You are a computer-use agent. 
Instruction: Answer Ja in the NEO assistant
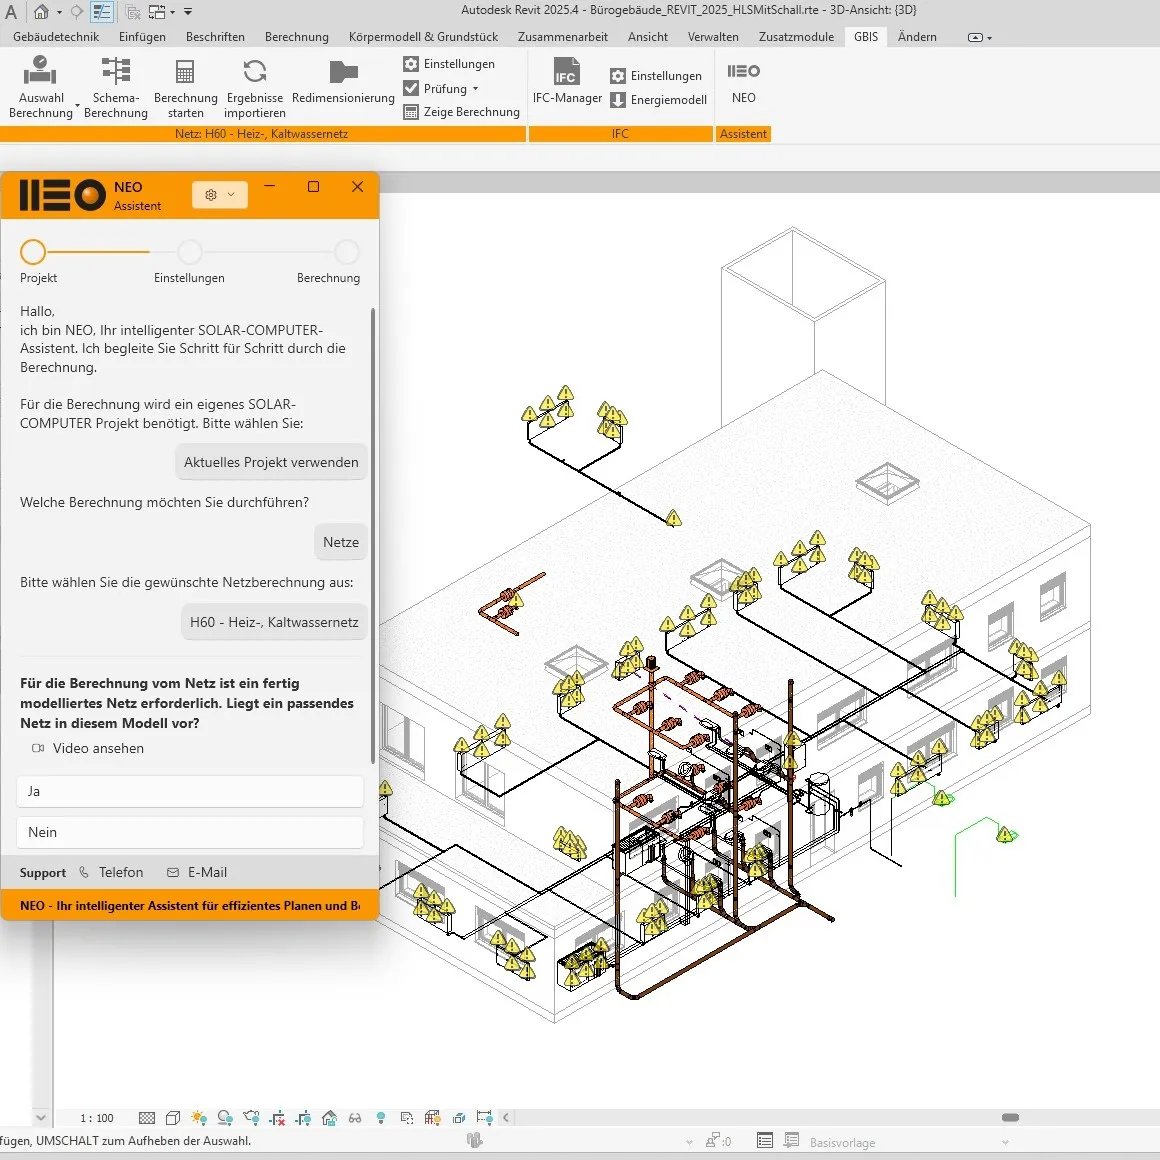(190, 791)
